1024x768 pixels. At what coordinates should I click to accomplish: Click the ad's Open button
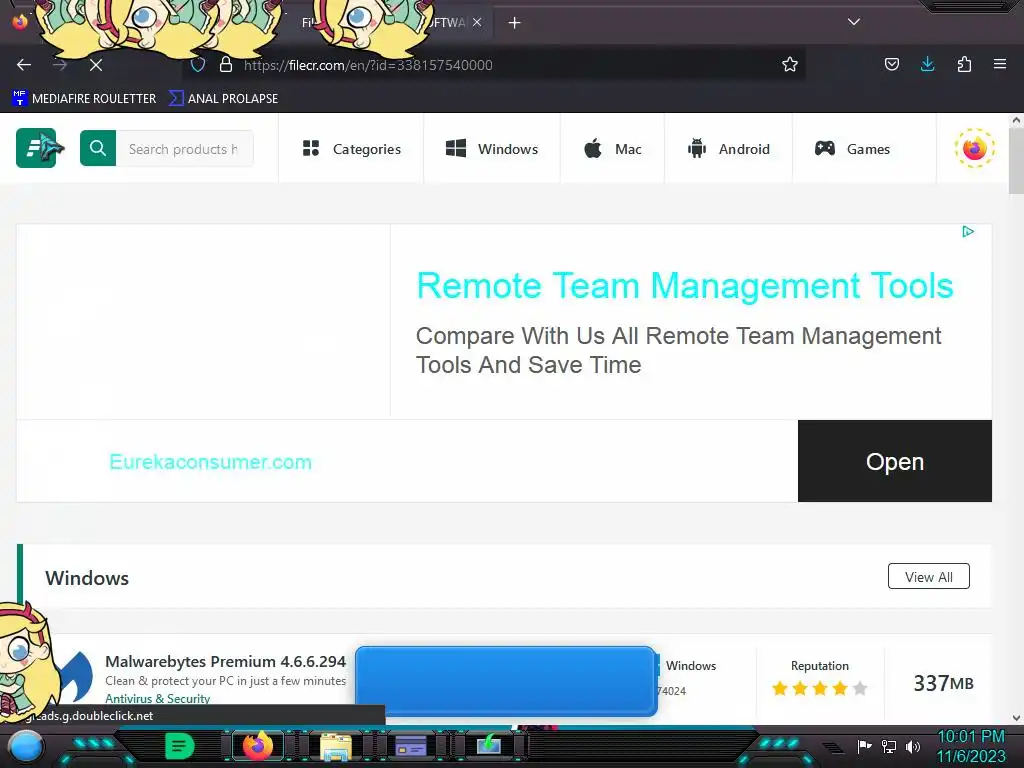pos(895,461)
